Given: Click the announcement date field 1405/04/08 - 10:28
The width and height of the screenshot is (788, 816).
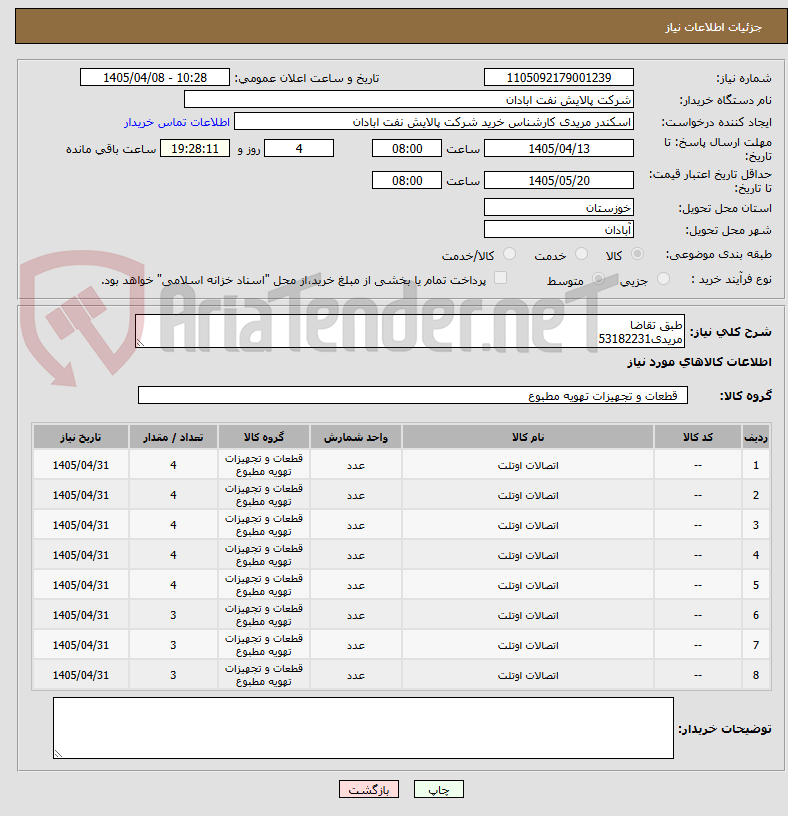Looking at the screenshot, I should tap(155, 78).
